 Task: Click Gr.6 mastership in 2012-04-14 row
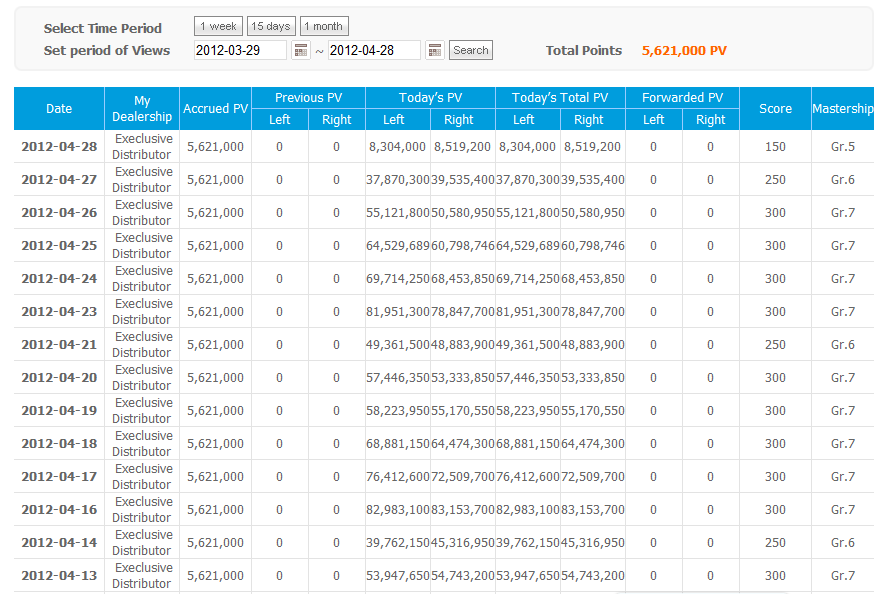(843, 543)
